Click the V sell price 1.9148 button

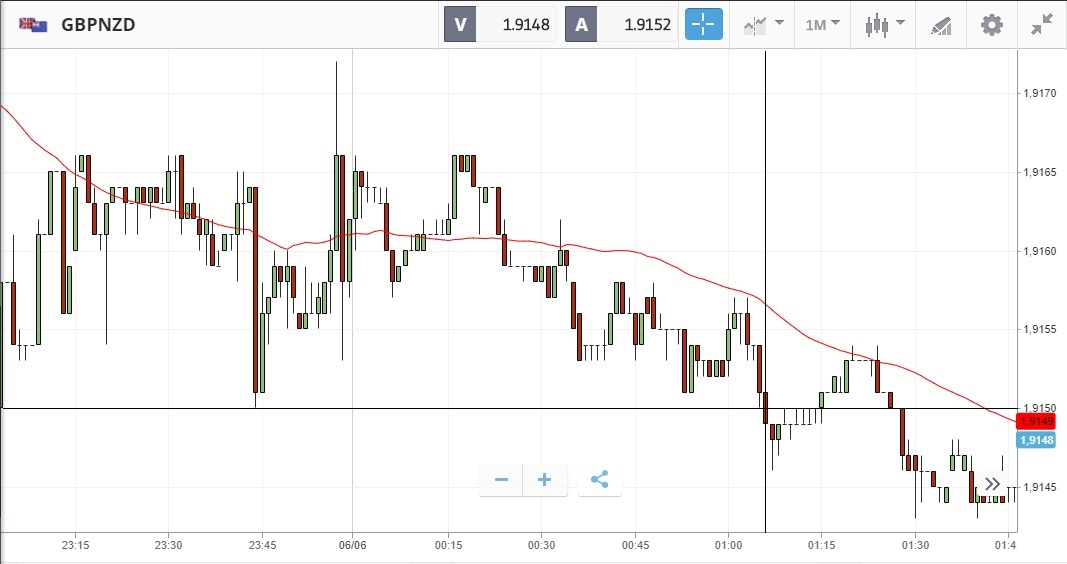click(502, 24)
